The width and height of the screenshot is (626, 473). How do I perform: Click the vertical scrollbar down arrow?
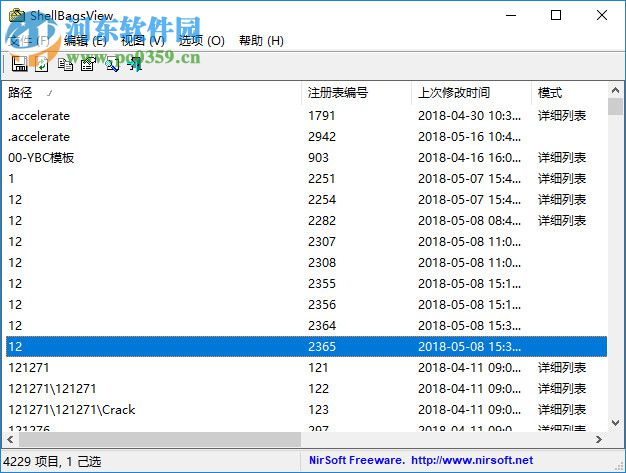pos(615,422)
